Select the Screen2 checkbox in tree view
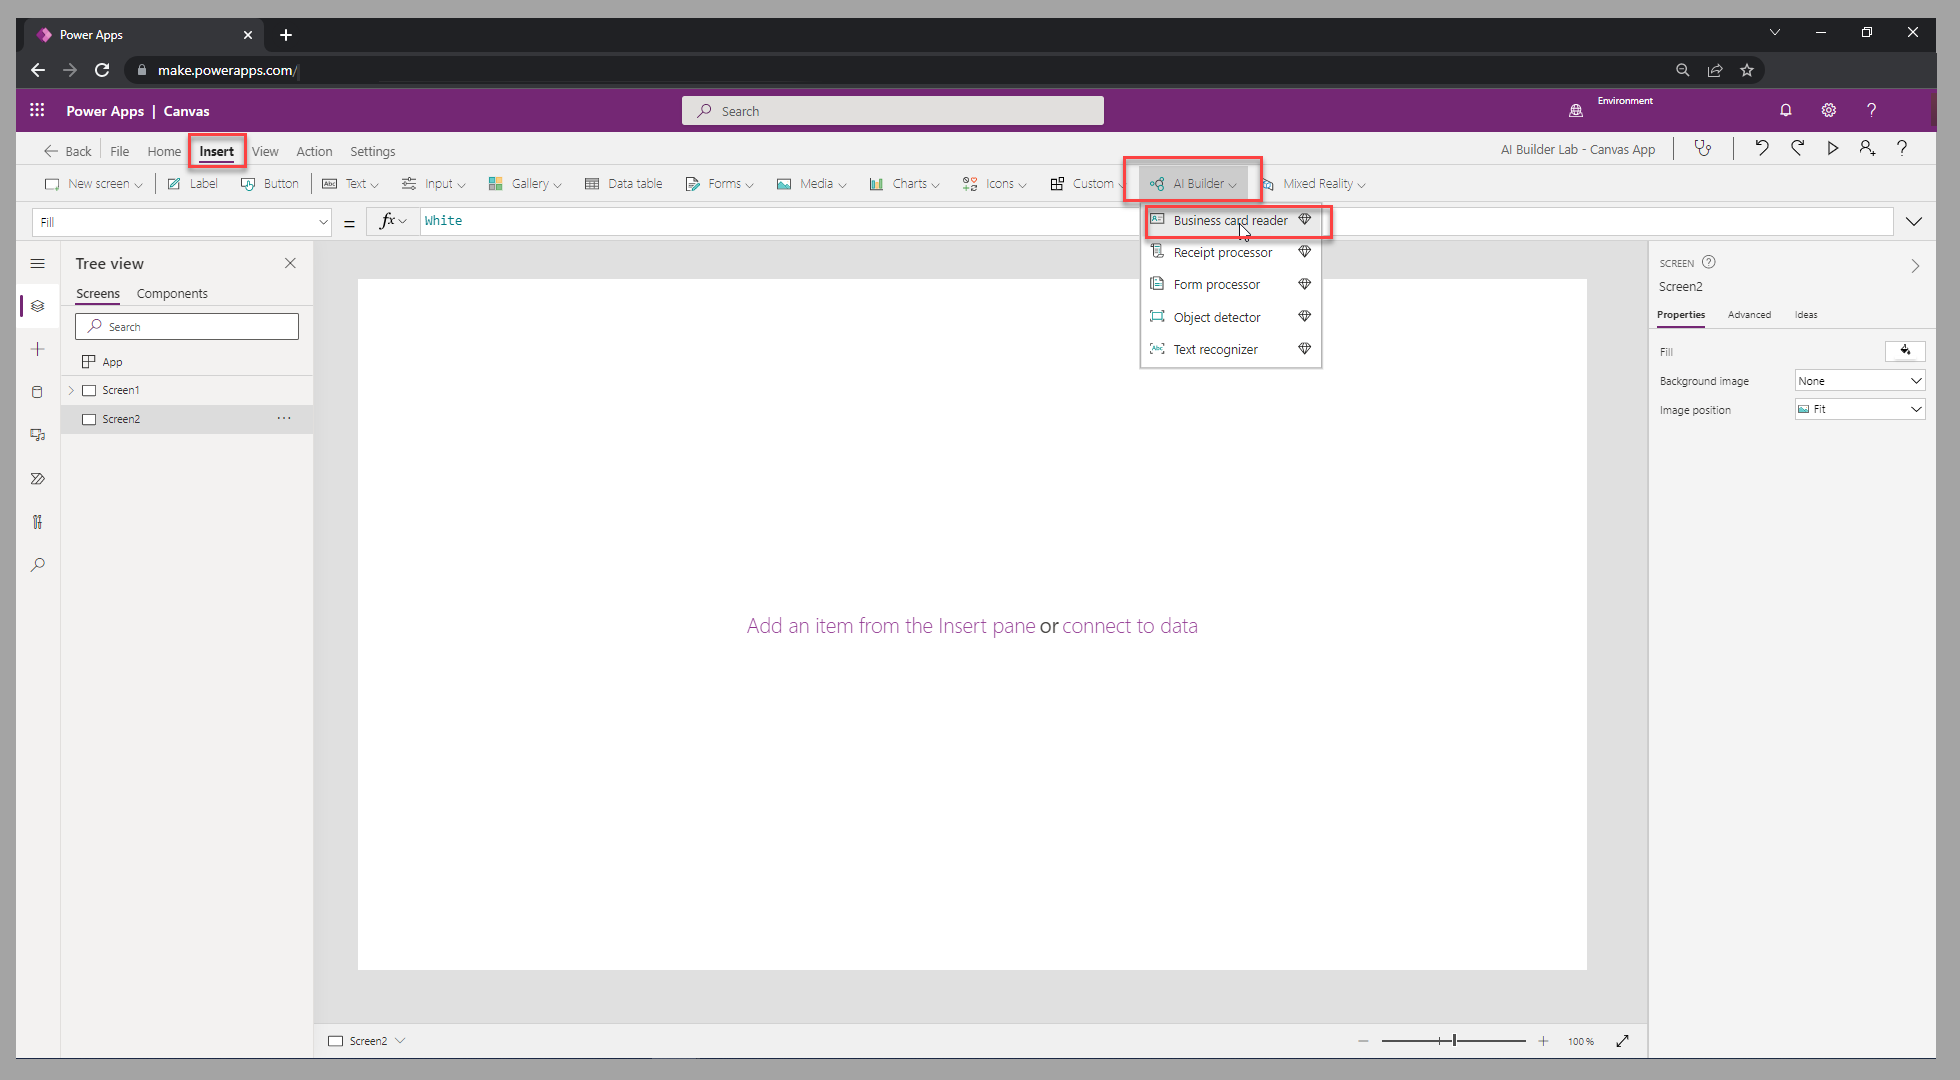This screenshot has height=1080, width=1960. tap(89, 419)
